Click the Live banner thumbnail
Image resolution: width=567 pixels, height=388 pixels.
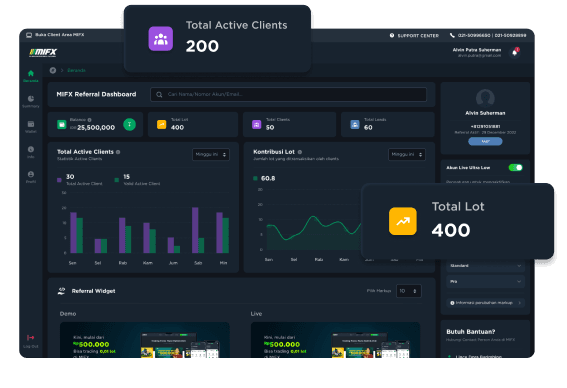click(336, 340)
